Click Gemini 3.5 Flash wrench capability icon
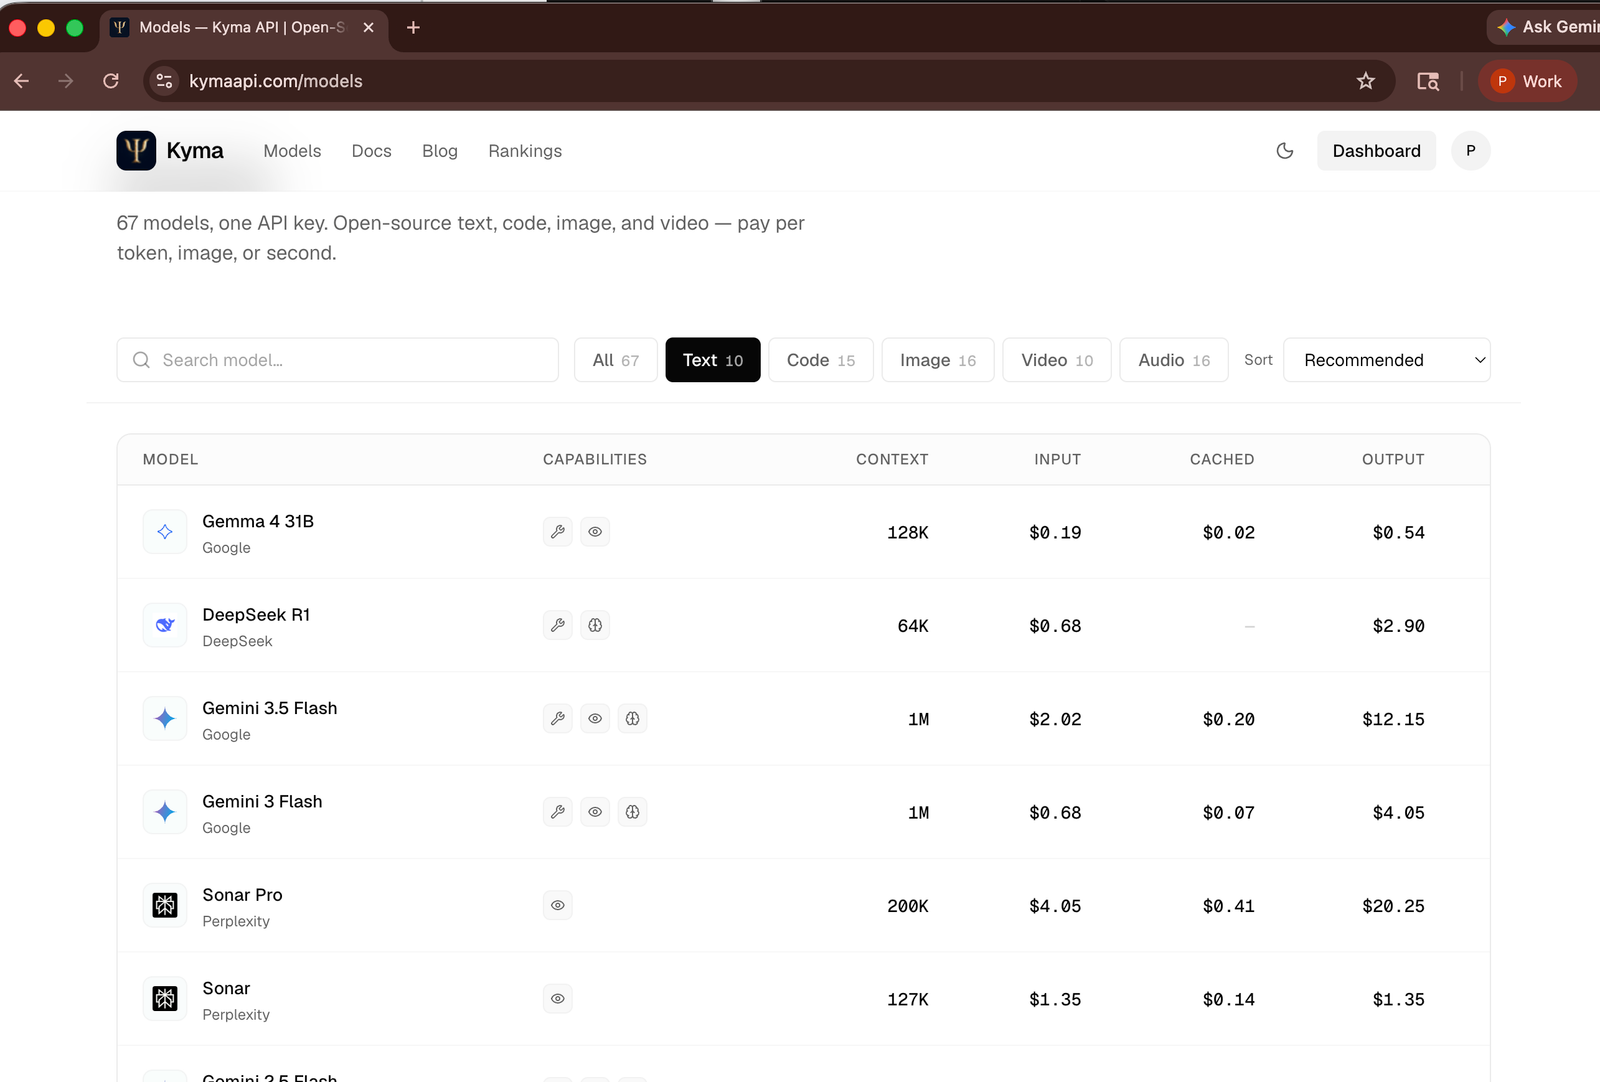 pos(558,719)
